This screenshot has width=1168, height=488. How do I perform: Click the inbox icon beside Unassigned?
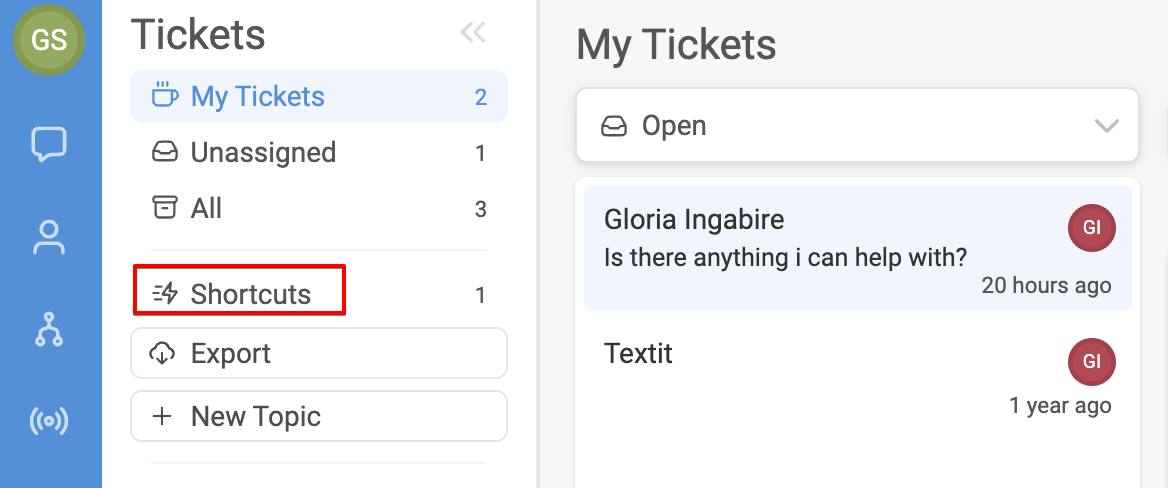(x=165, y=153)
